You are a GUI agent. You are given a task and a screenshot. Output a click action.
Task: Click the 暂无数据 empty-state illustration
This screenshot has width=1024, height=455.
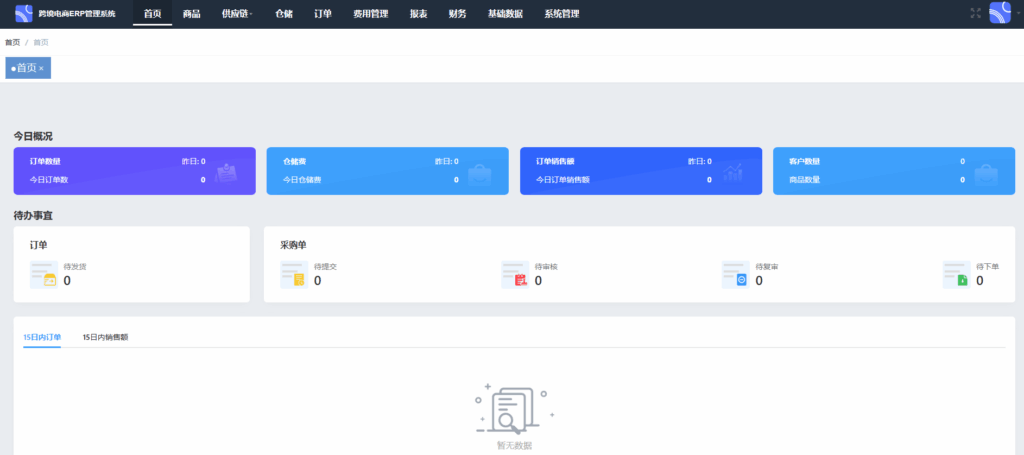[x=515, y=410]
